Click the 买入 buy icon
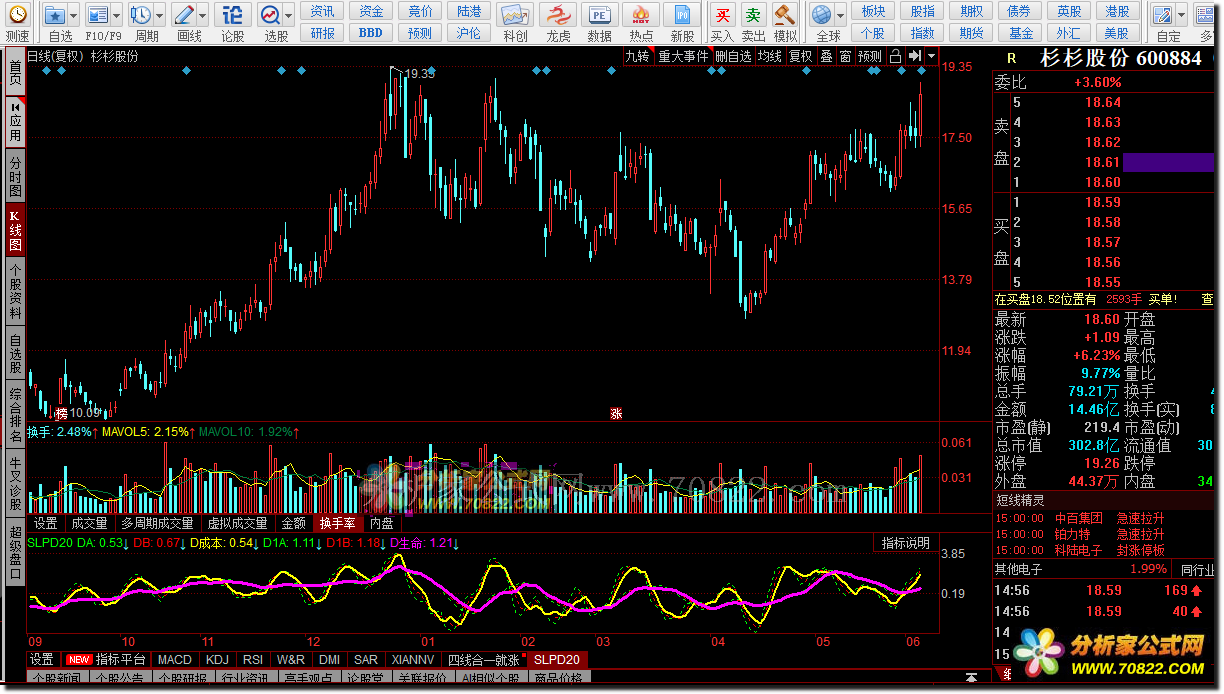Viewport: 1224px width, 694px height. point(722,15)
